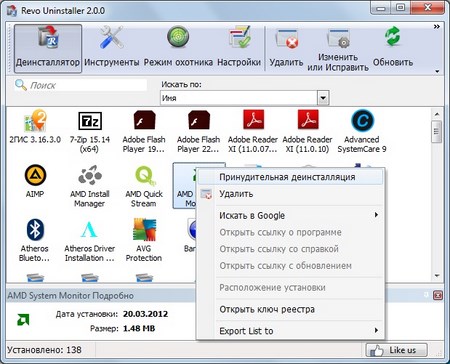450x364 pixels.
Task: Select the 7-Zip 15.14 (x64) program
Action: click(89, 132)
